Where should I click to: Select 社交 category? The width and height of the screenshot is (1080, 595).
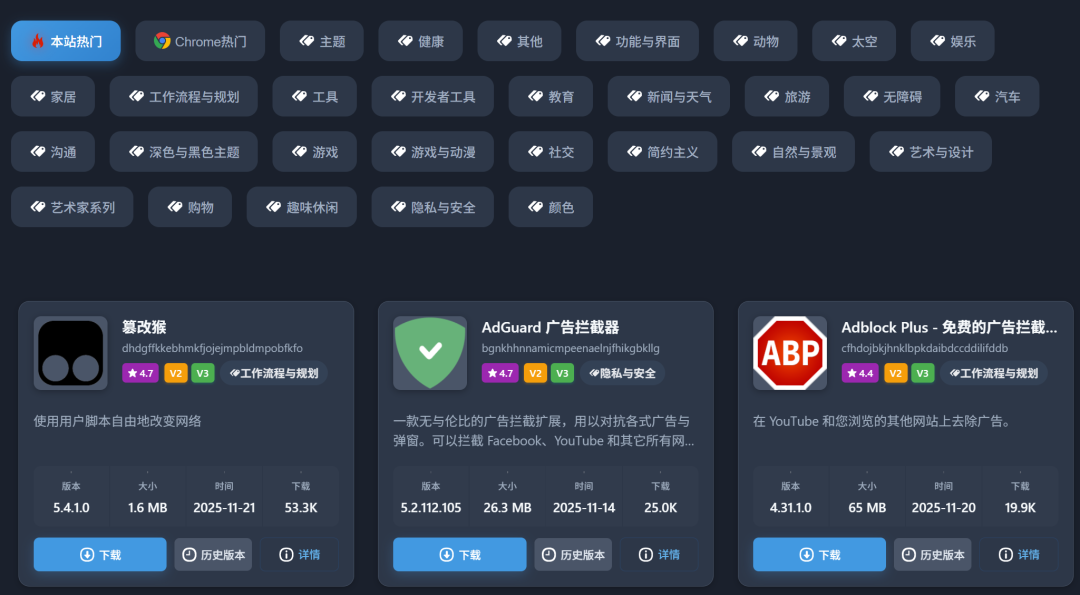(x=551, y=152)
